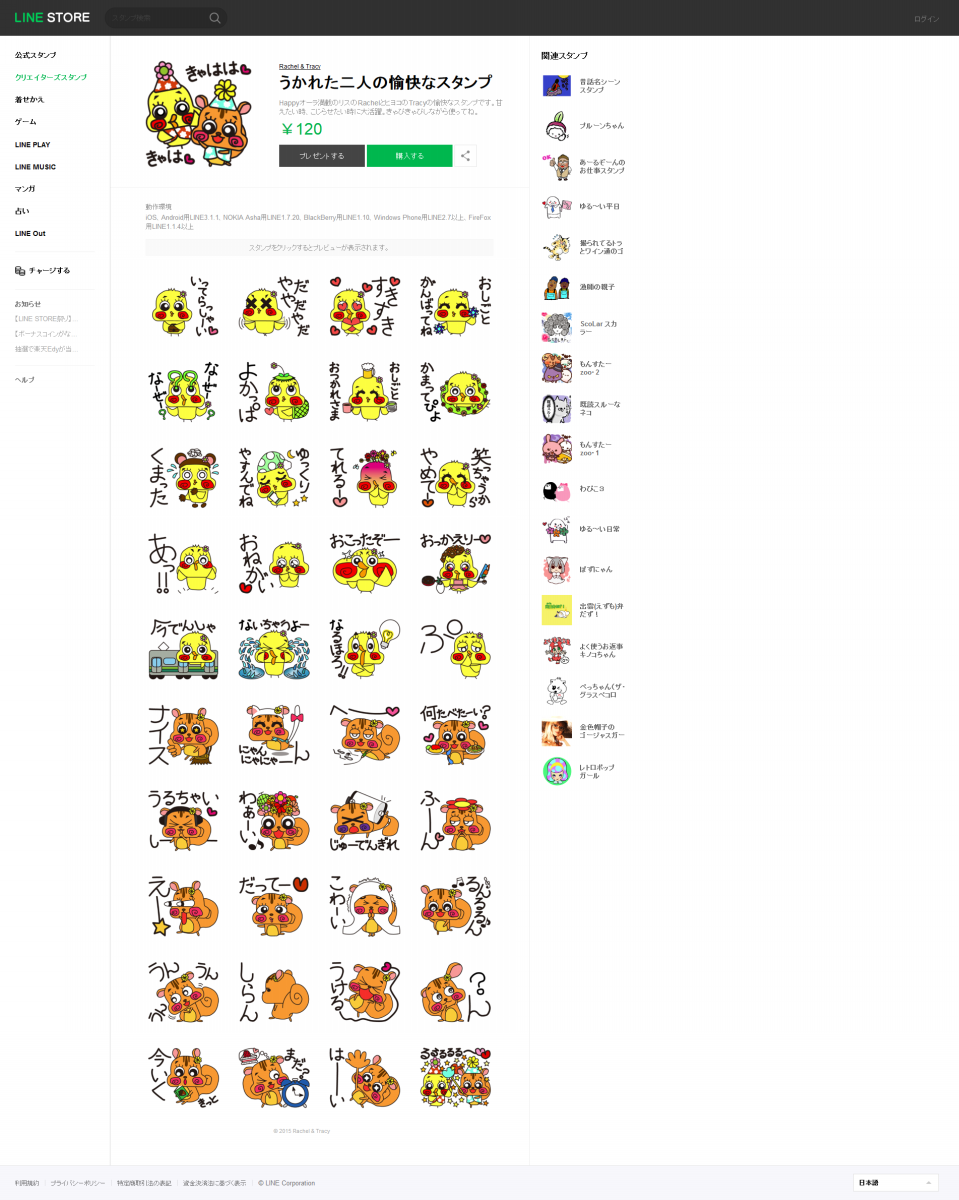Open the Rachel & Tracy creator link
Image resolution: width=959 pixels, height=1200 pixels.
point(300,66)
